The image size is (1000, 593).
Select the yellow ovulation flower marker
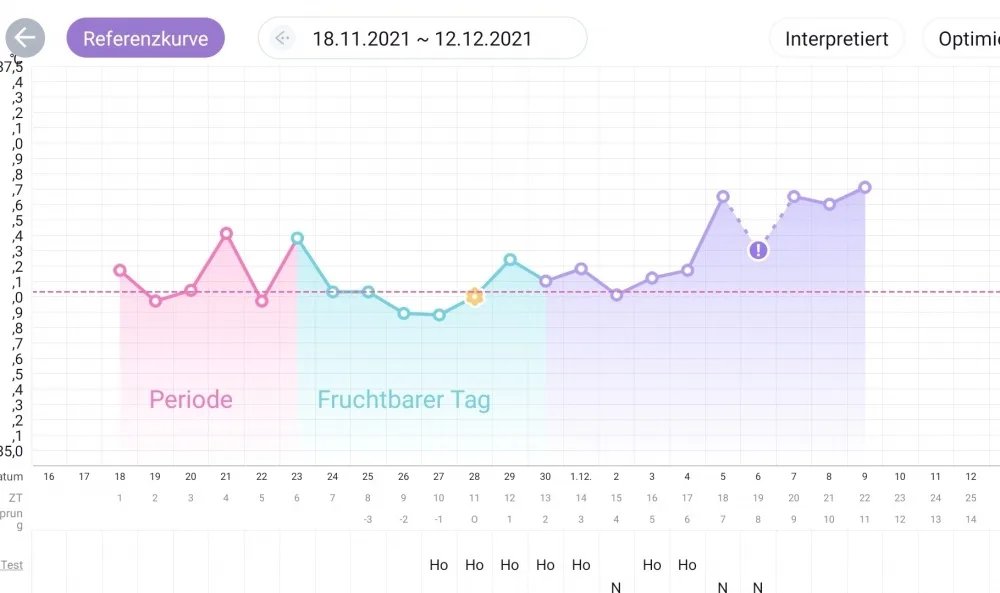[x=474, y=296]
